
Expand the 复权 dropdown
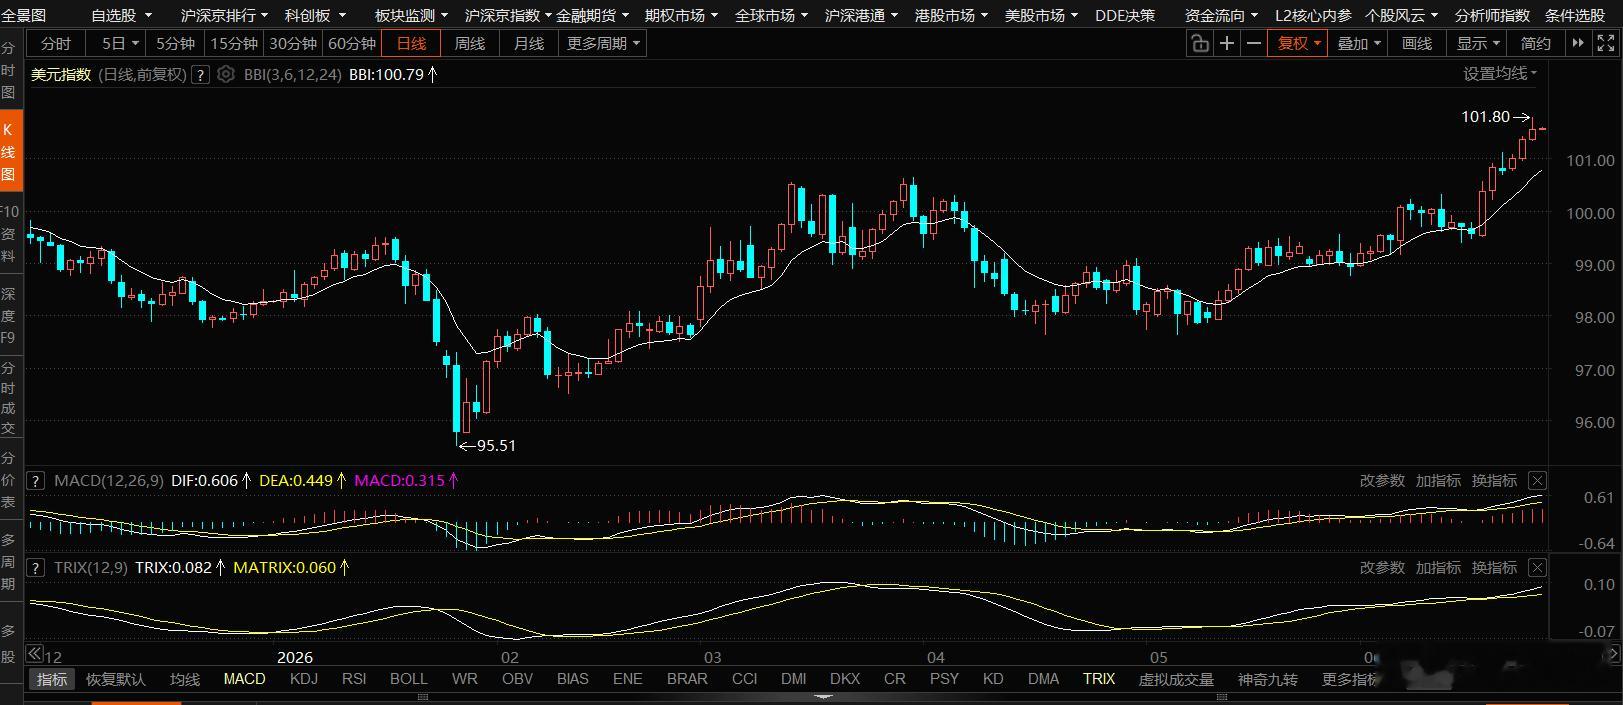coord(1298,43)
